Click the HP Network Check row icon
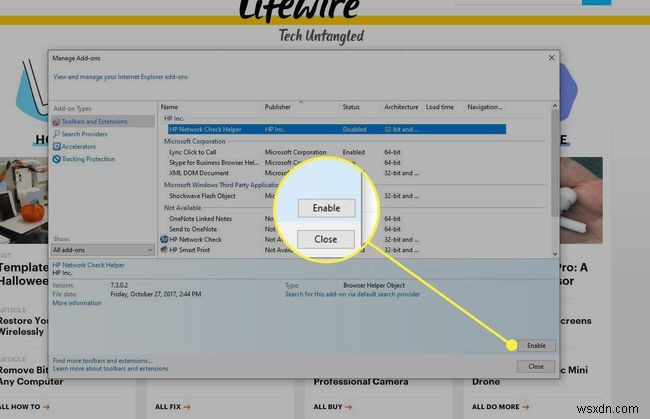 point(164,239)
